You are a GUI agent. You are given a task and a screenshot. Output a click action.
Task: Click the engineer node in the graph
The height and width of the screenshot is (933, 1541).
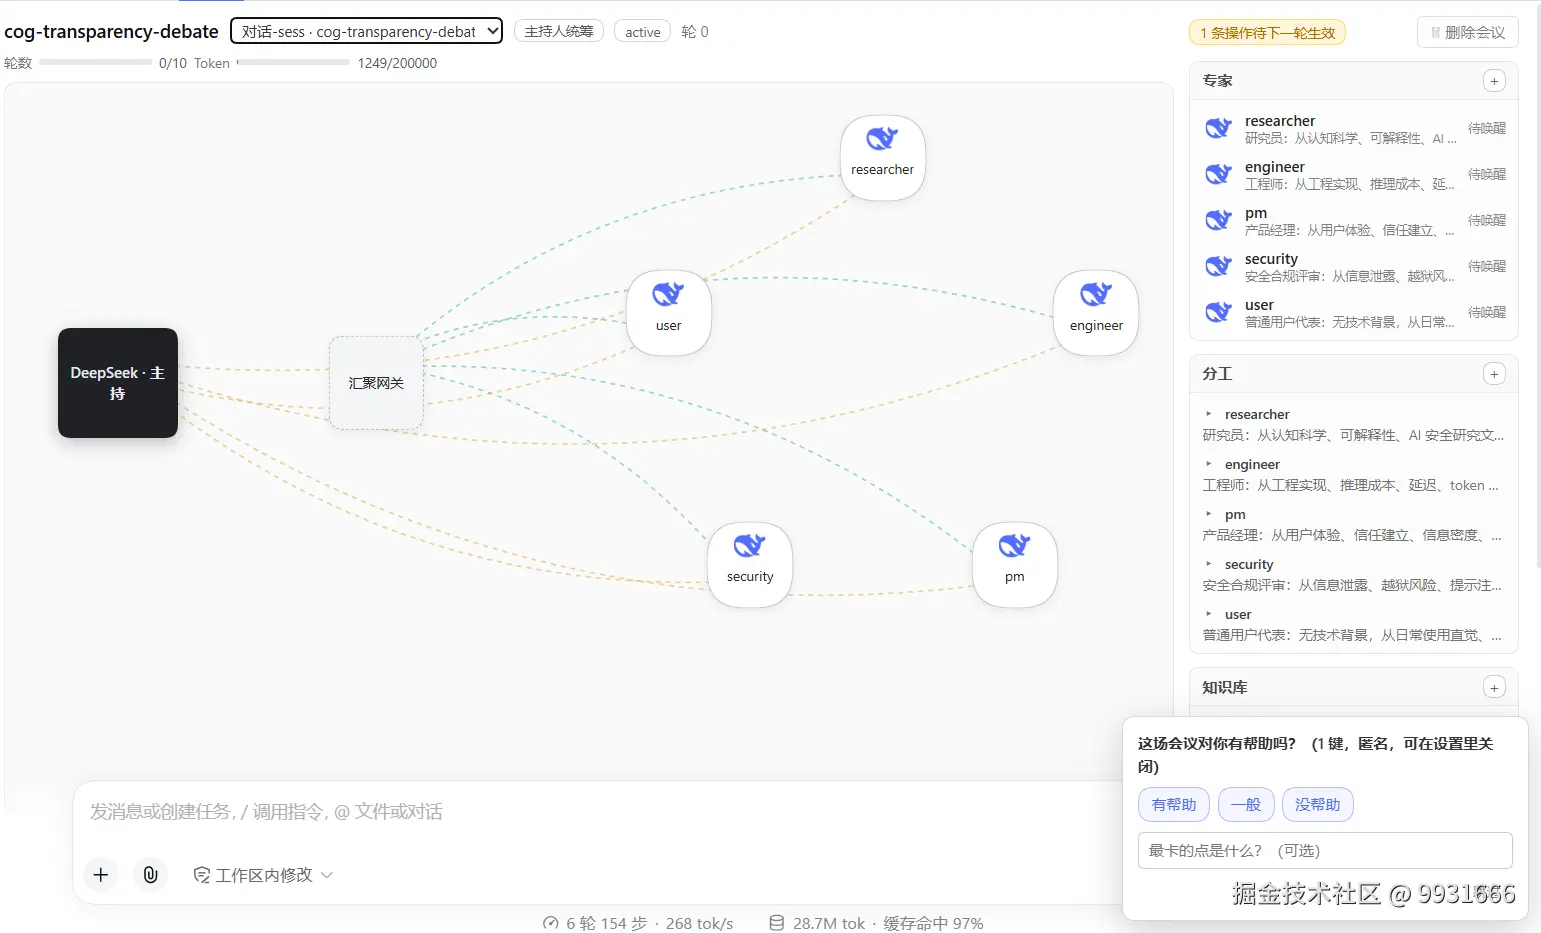(1096, 313)
